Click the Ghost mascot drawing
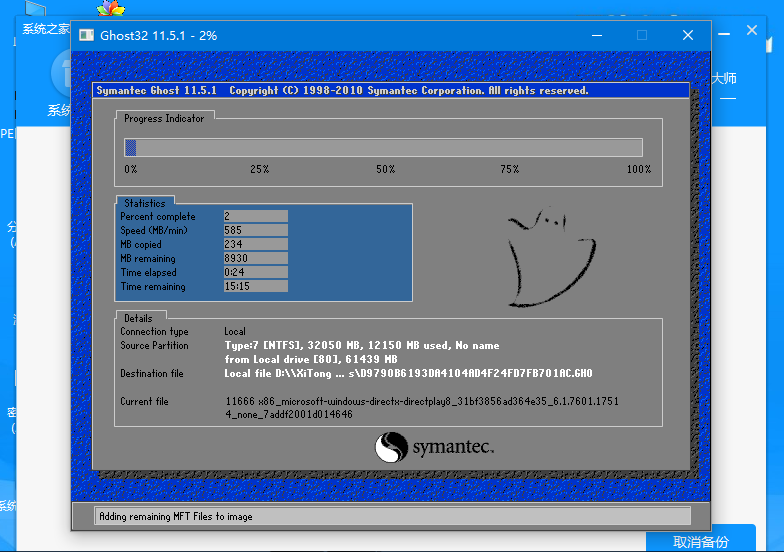 pos(549,256)
